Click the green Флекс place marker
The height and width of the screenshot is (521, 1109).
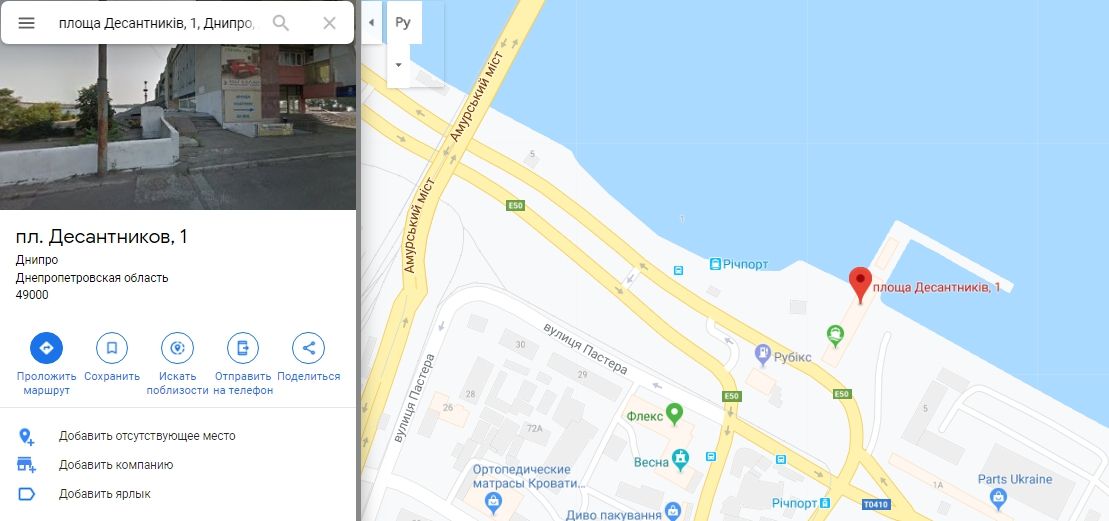tap(674, 414)
